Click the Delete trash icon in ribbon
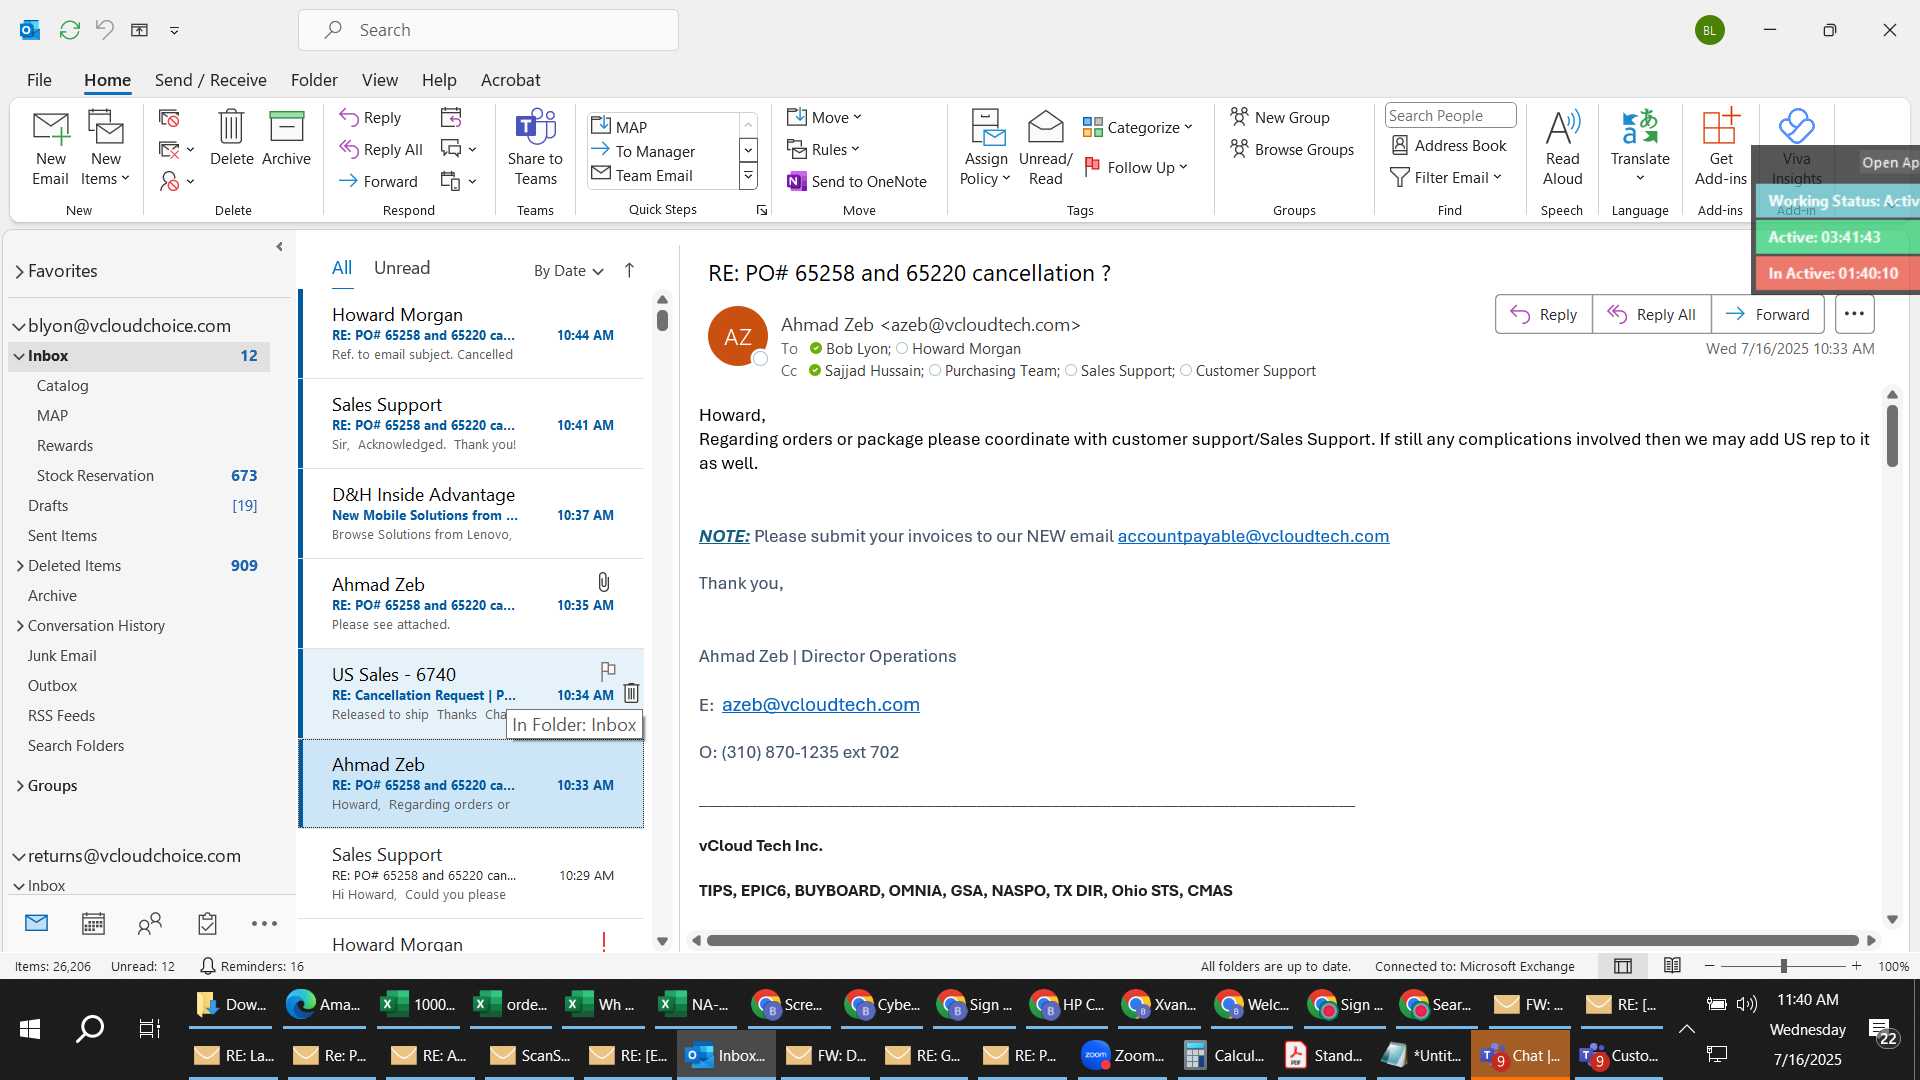 coord(231,138)
